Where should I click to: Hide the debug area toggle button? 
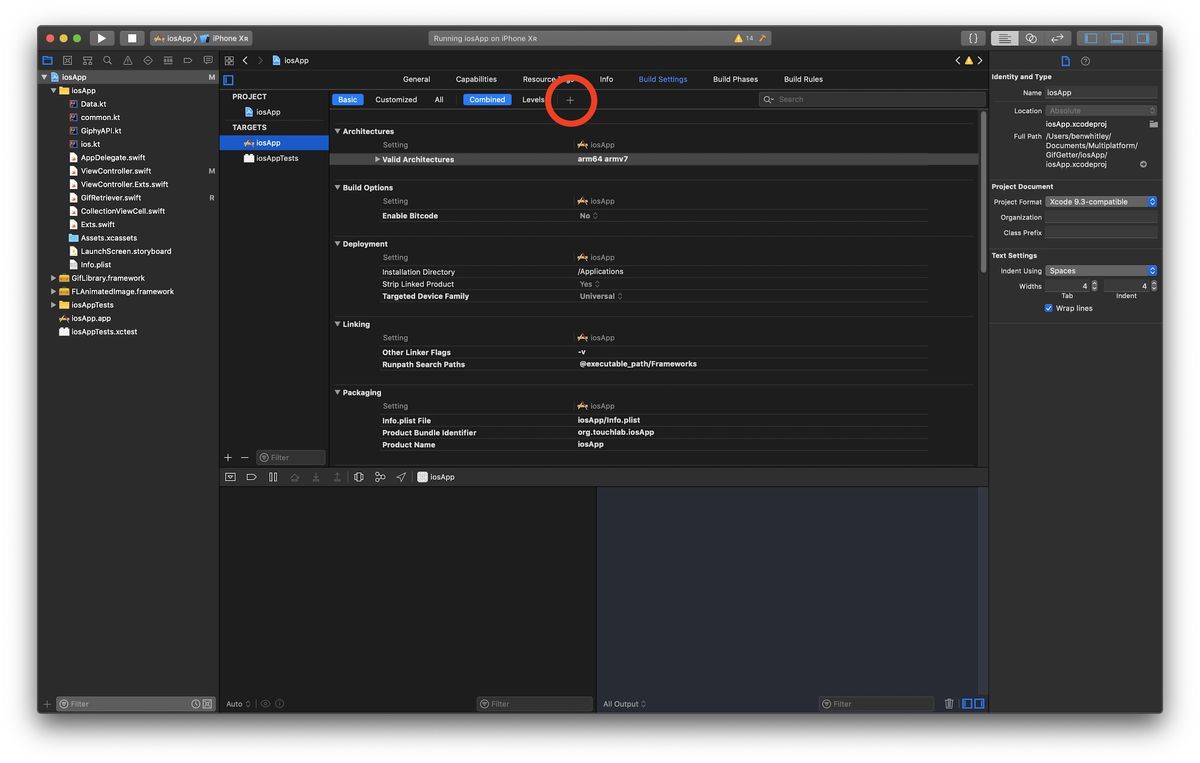[x=230, y=477]
